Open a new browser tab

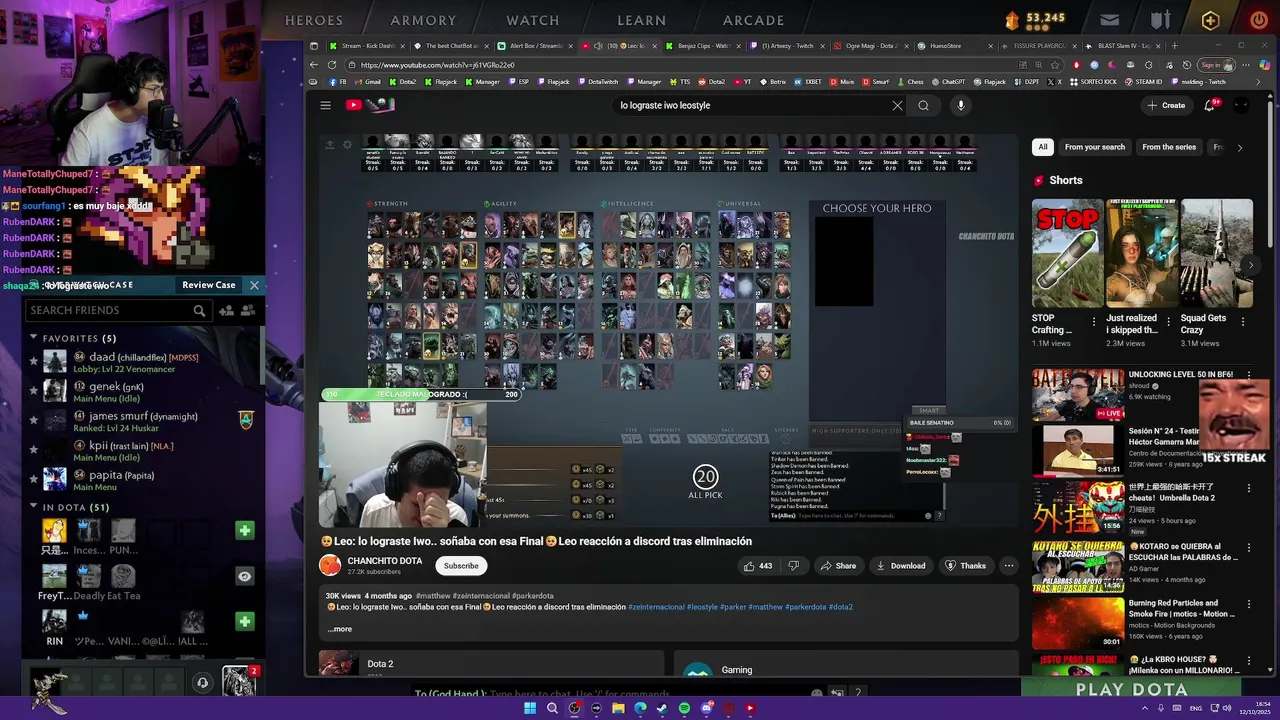tap(1175, 46)
